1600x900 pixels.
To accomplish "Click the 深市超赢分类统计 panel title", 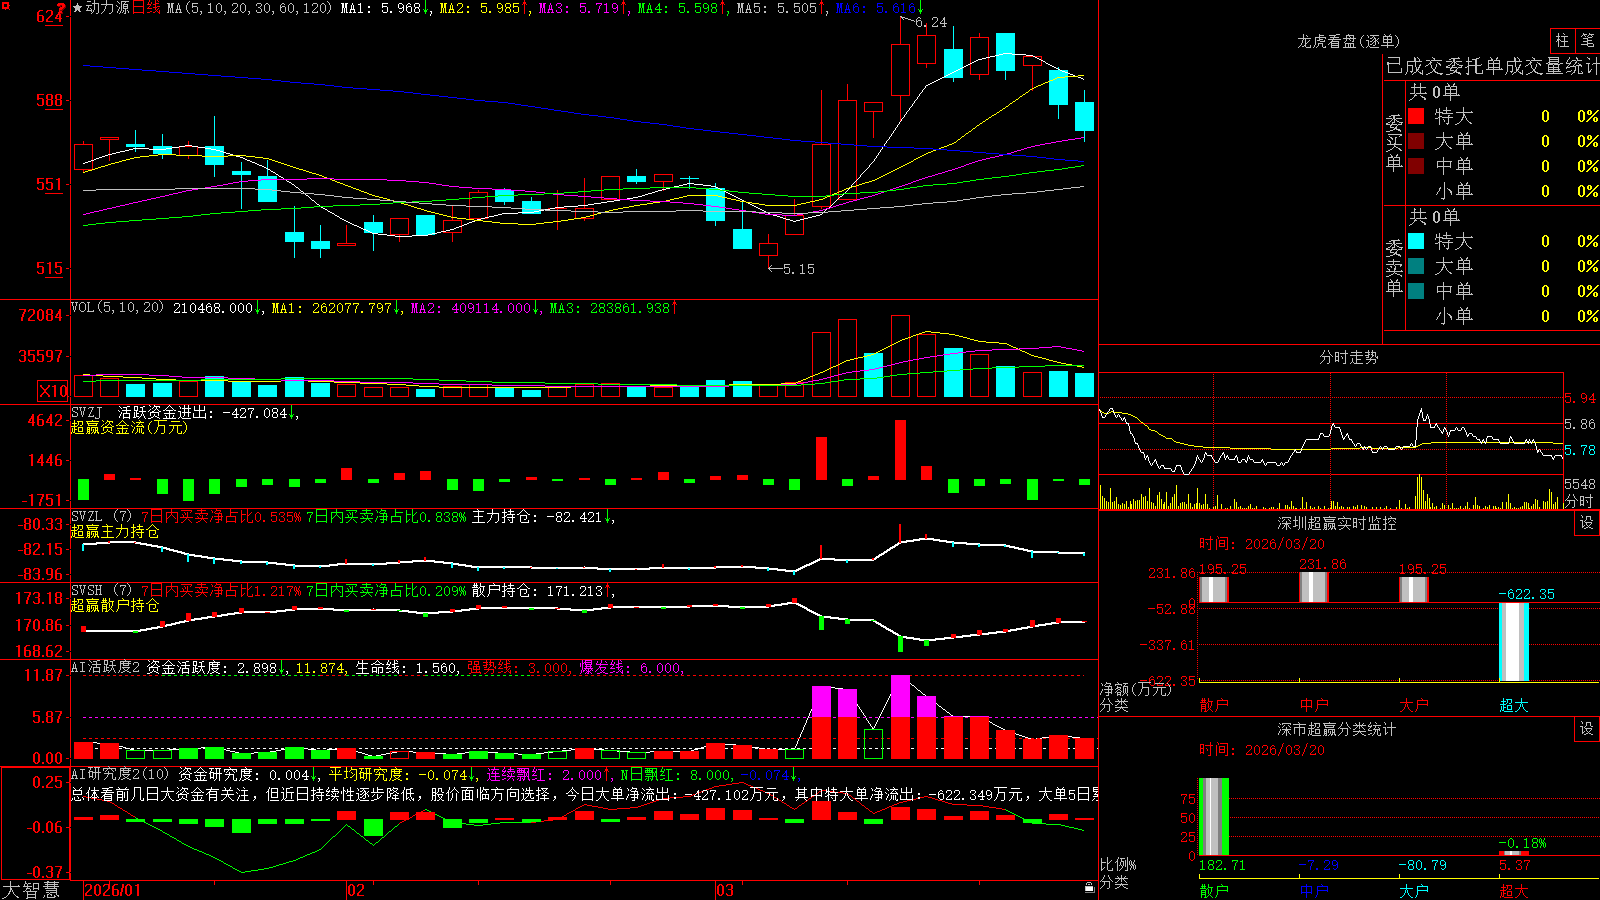I will tap(1337, 729).
